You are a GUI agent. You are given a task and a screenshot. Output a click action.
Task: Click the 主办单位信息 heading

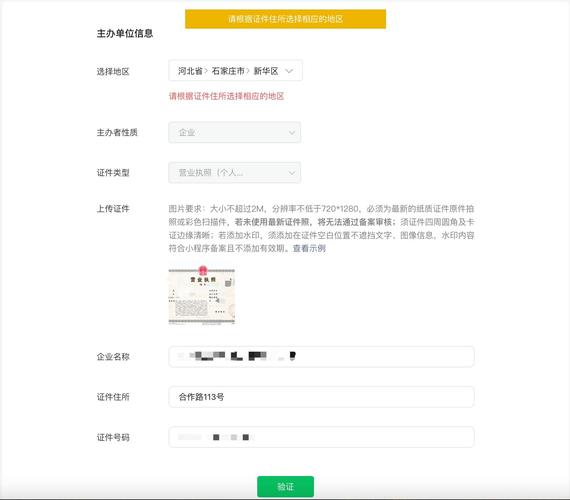point(125,33)
